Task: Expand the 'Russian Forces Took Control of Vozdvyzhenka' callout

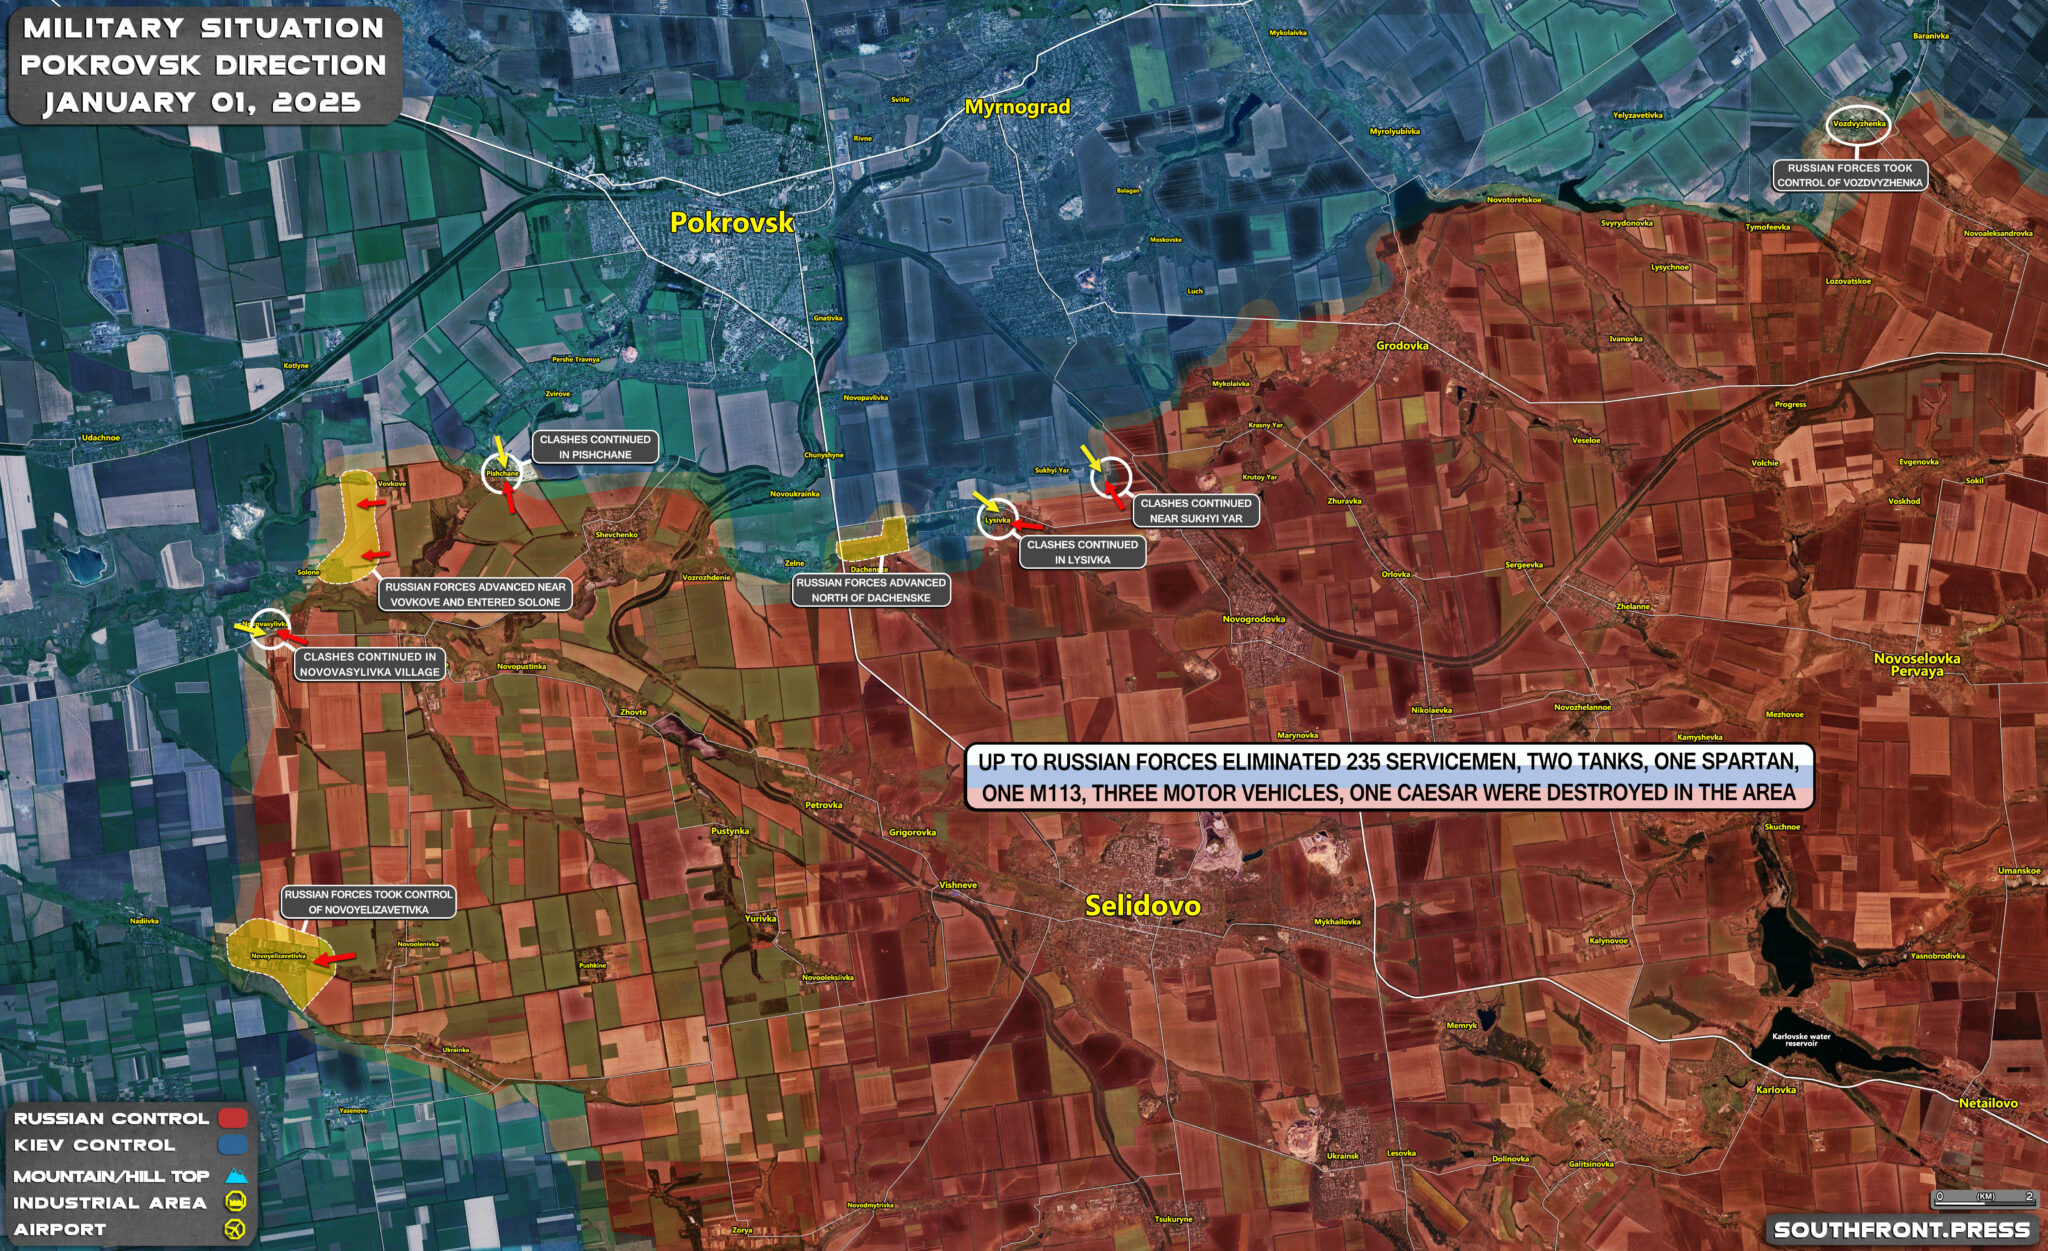Action: pos(1850,175)
